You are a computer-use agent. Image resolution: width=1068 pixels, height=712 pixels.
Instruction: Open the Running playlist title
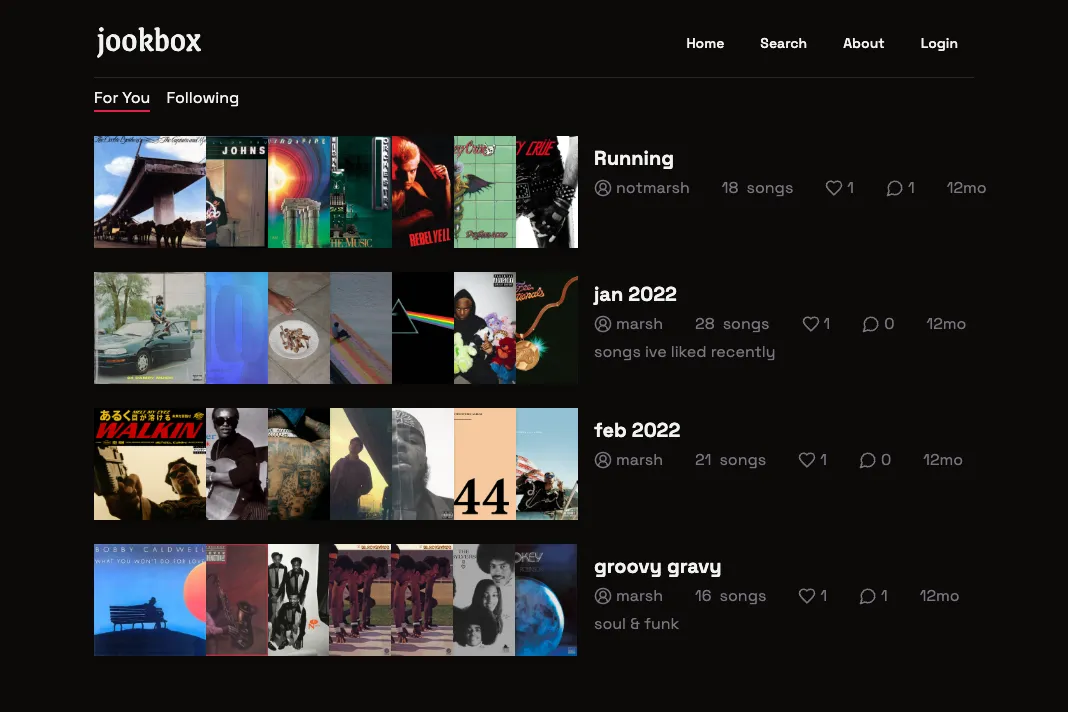633,158
